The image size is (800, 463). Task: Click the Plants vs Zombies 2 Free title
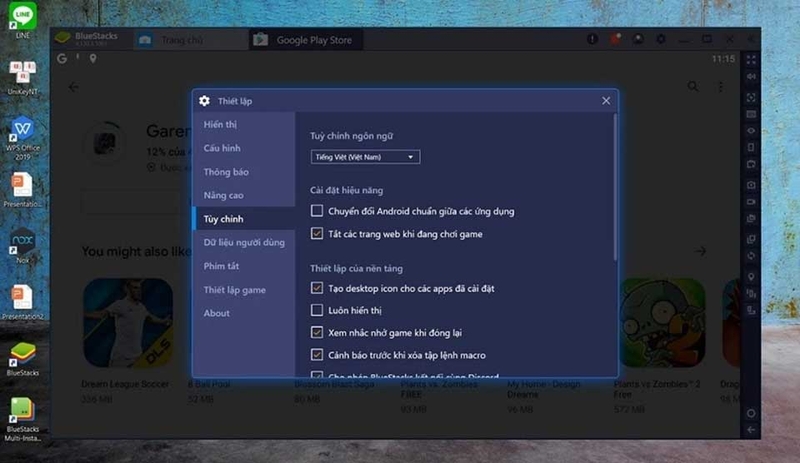tap(657, 389)
